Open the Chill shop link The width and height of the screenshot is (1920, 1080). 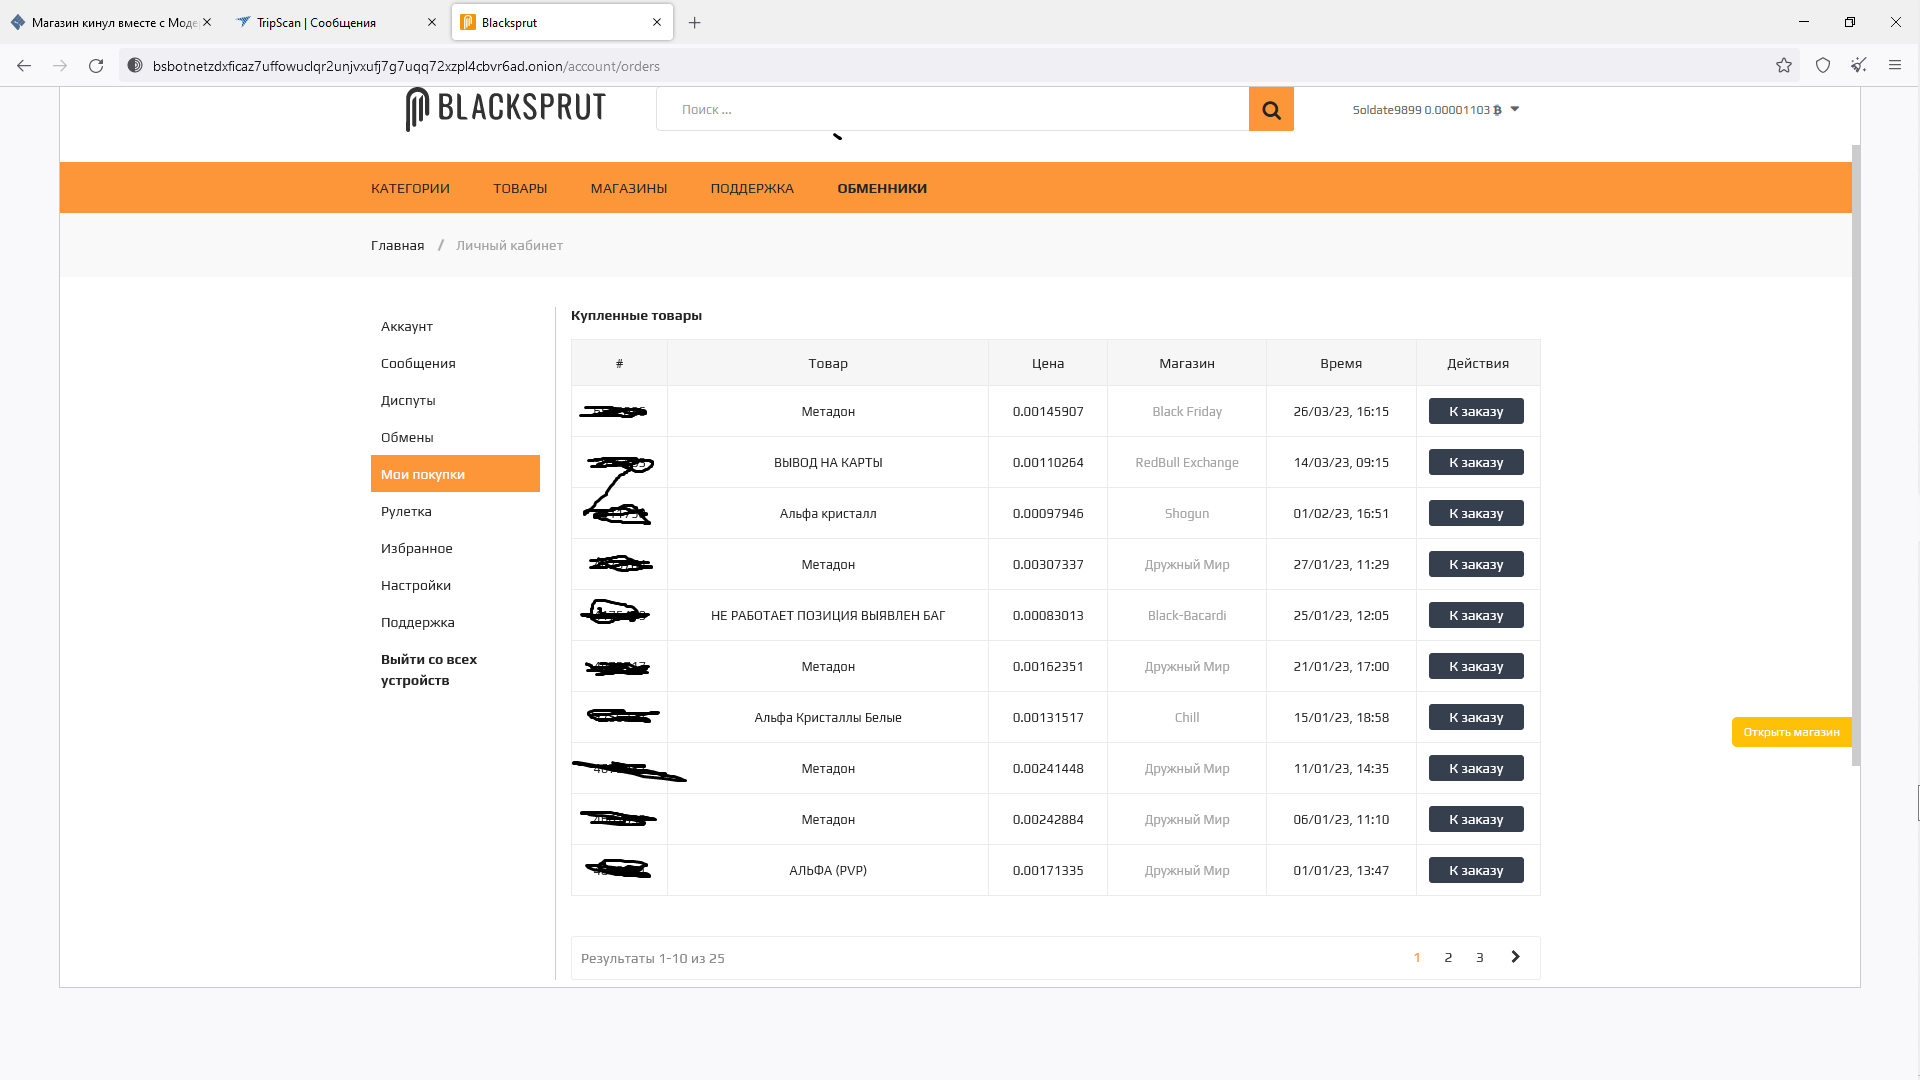[x=1187, y=717]
